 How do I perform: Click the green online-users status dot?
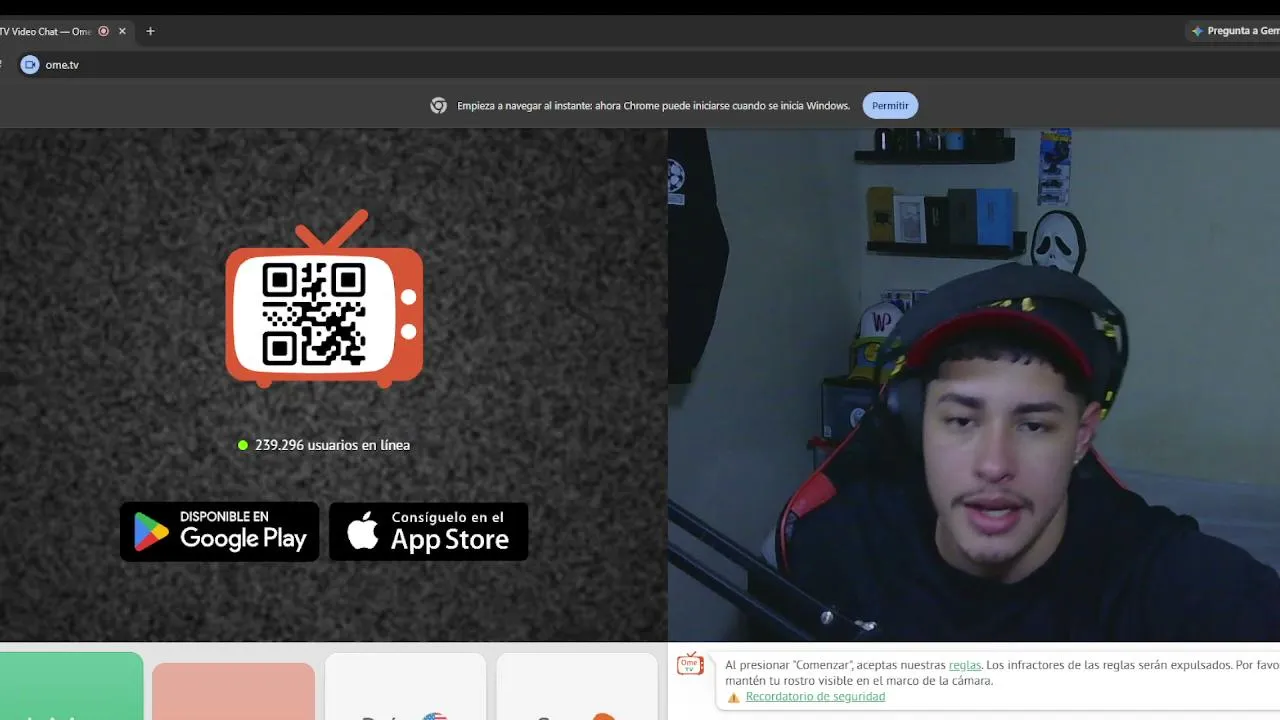click(243, 445)
